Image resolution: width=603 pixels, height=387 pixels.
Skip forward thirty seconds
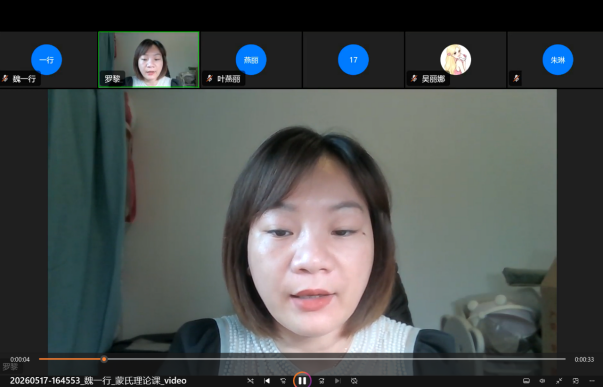(x=321, y=381)
